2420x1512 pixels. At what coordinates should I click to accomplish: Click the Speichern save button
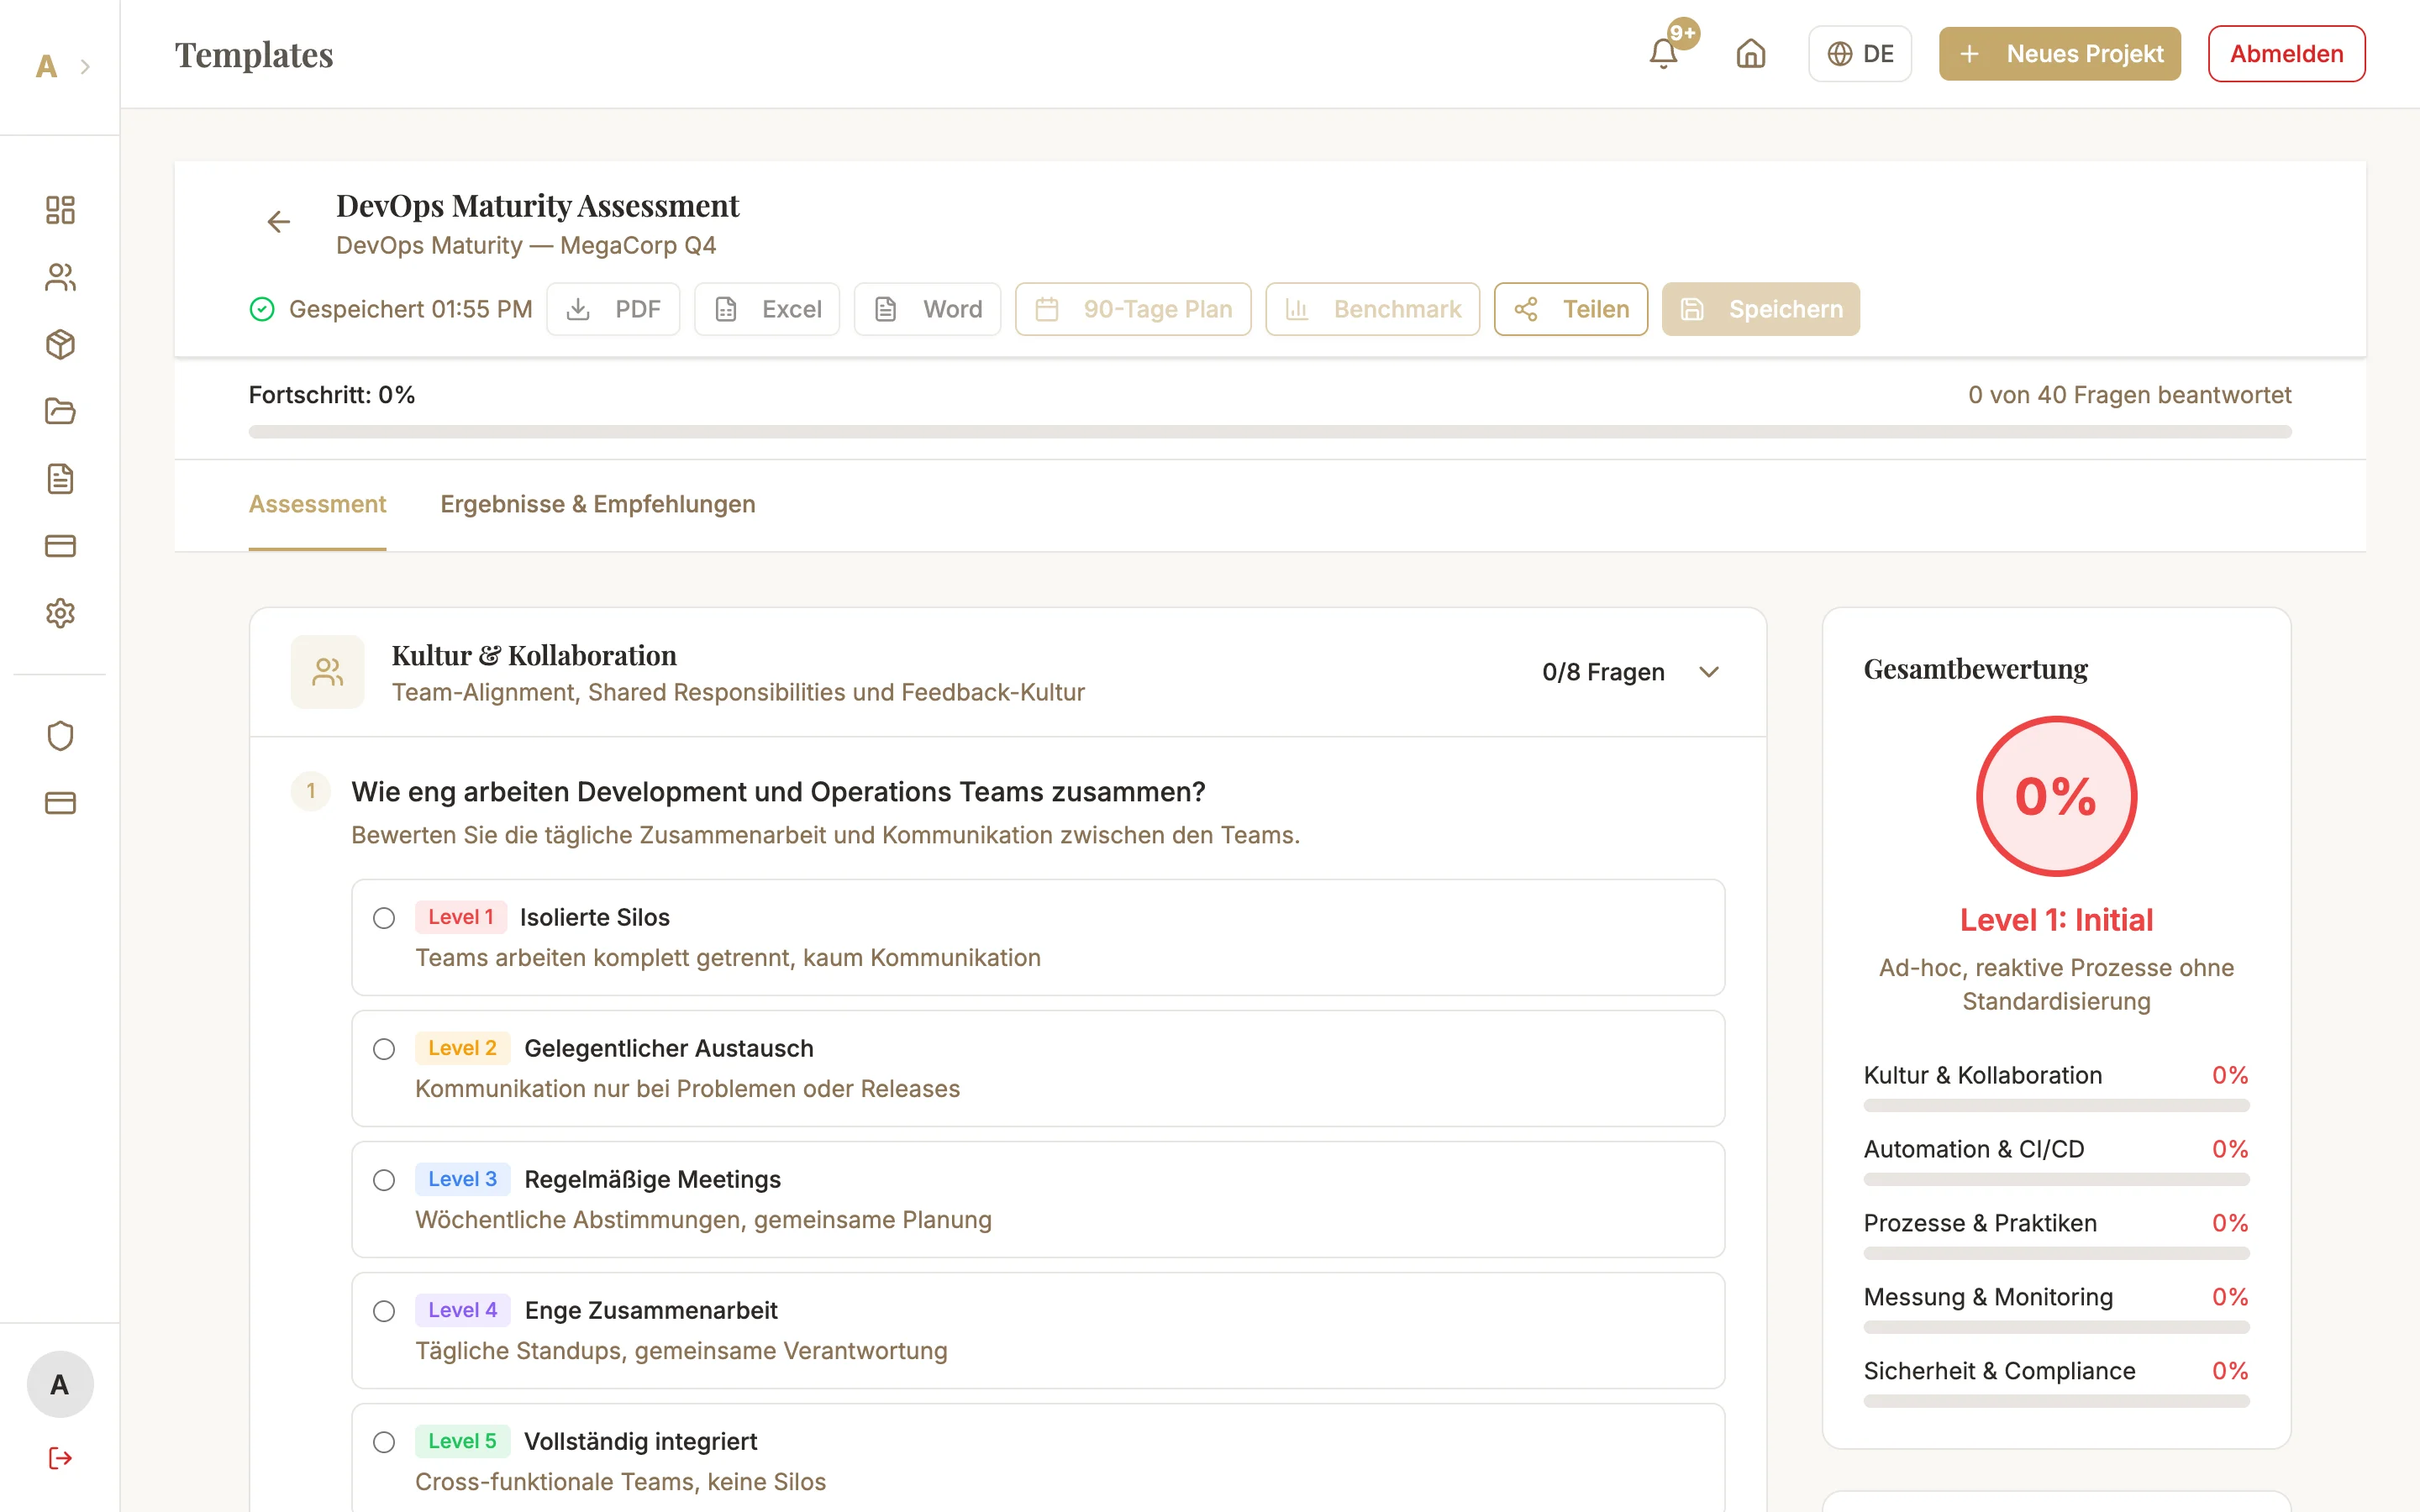coord(1761,309)
